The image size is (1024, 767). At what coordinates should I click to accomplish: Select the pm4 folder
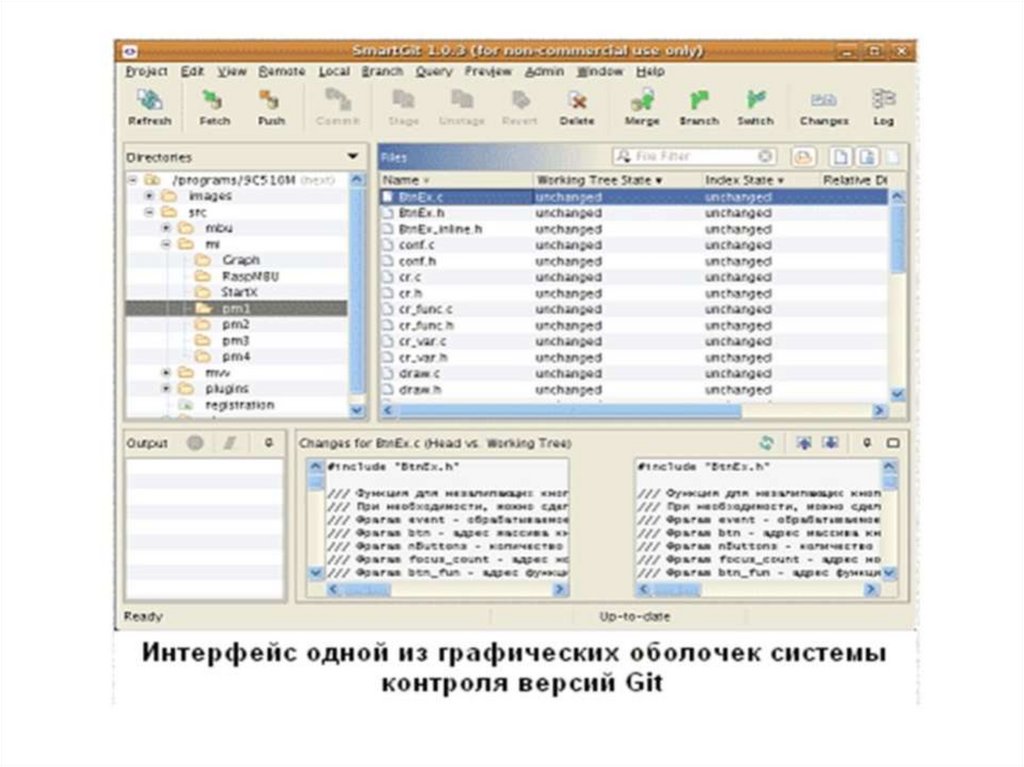tap(235, 357)
